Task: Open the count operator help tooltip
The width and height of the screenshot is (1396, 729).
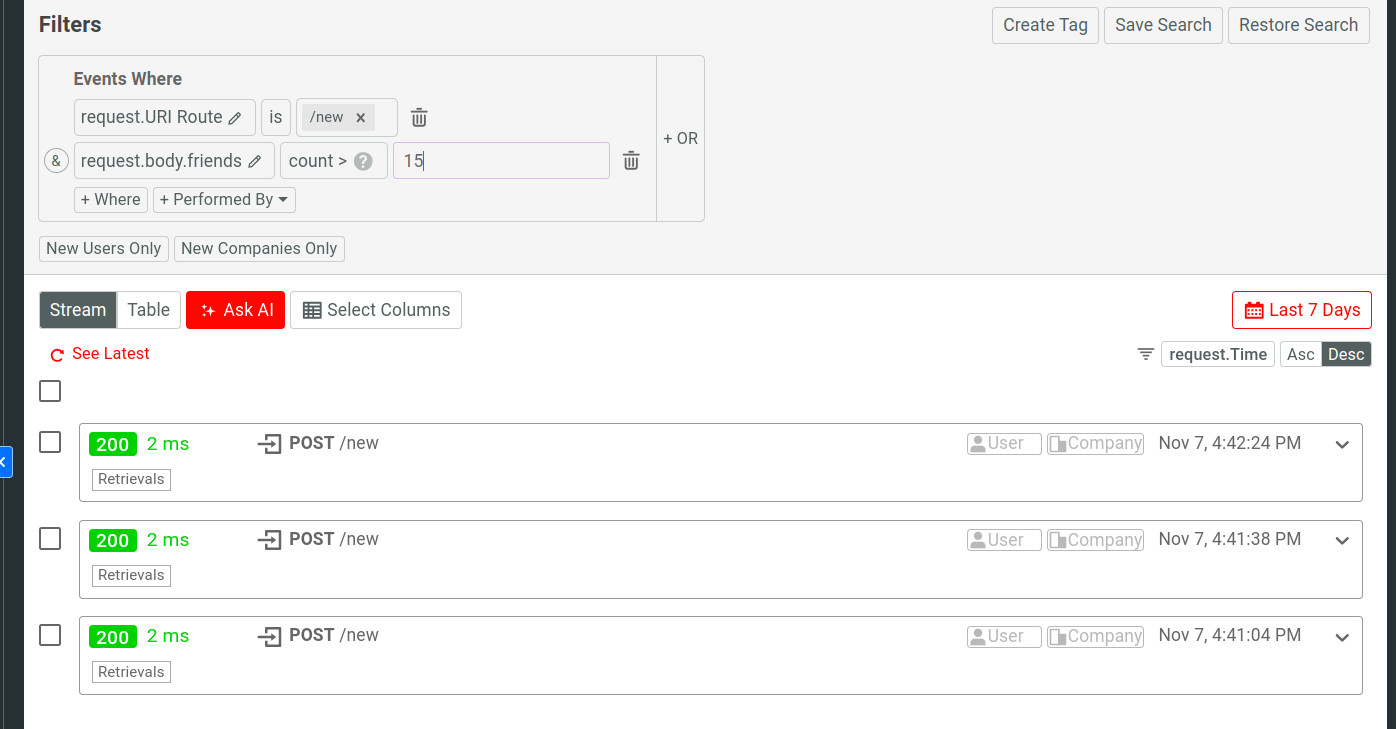Action: point(362,160)
